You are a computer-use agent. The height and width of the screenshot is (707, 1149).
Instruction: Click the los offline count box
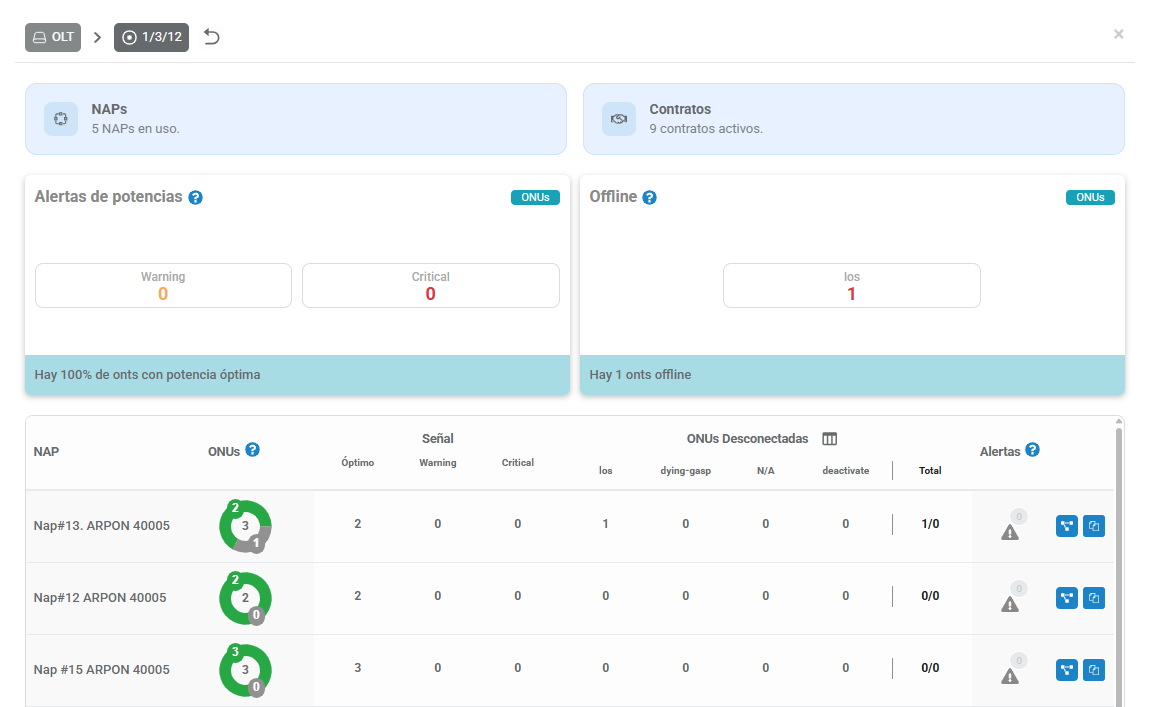(851, 286)
